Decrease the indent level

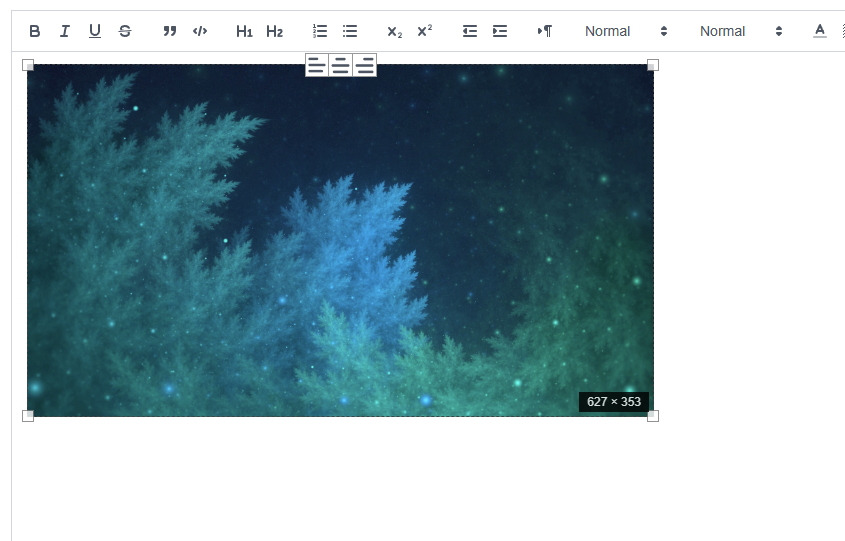click(x=469, y=31)
